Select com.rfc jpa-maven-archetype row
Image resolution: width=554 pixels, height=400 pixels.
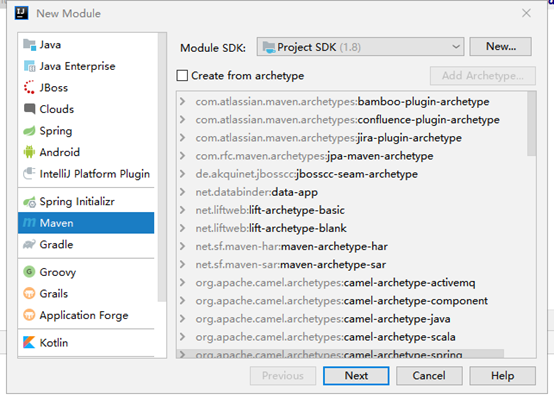coord(314,156)
